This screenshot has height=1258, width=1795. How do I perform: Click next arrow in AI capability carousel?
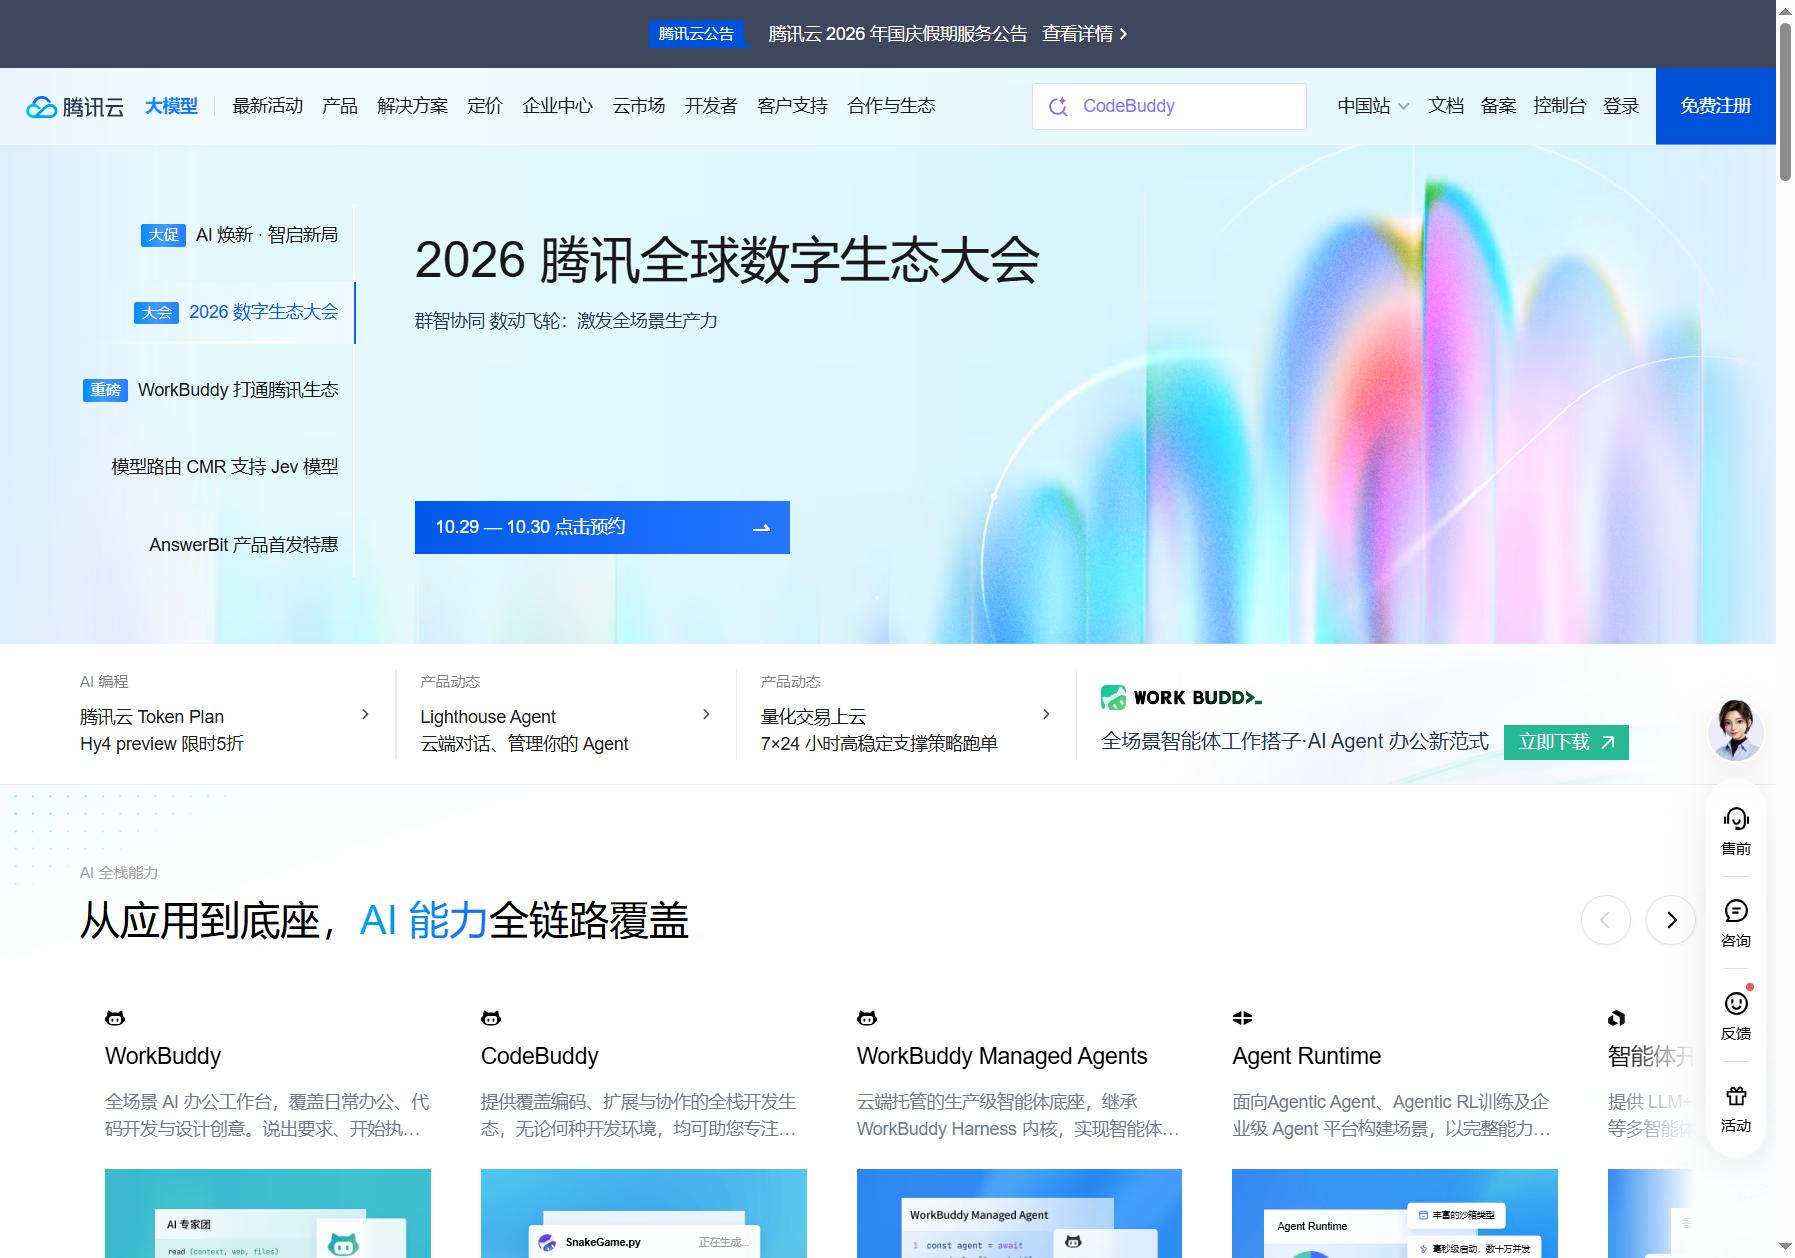[1670, 920]
